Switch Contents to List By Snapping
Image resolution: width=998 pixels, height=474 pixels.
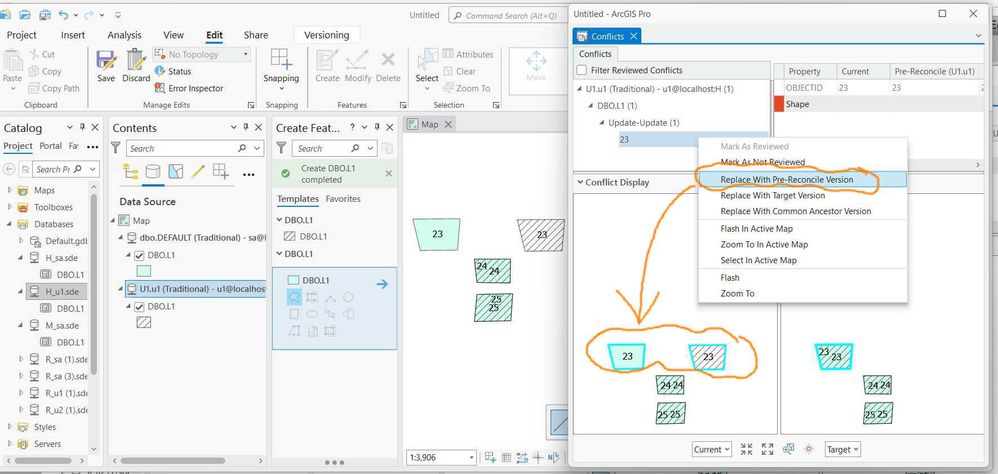[x=220, y=171]
